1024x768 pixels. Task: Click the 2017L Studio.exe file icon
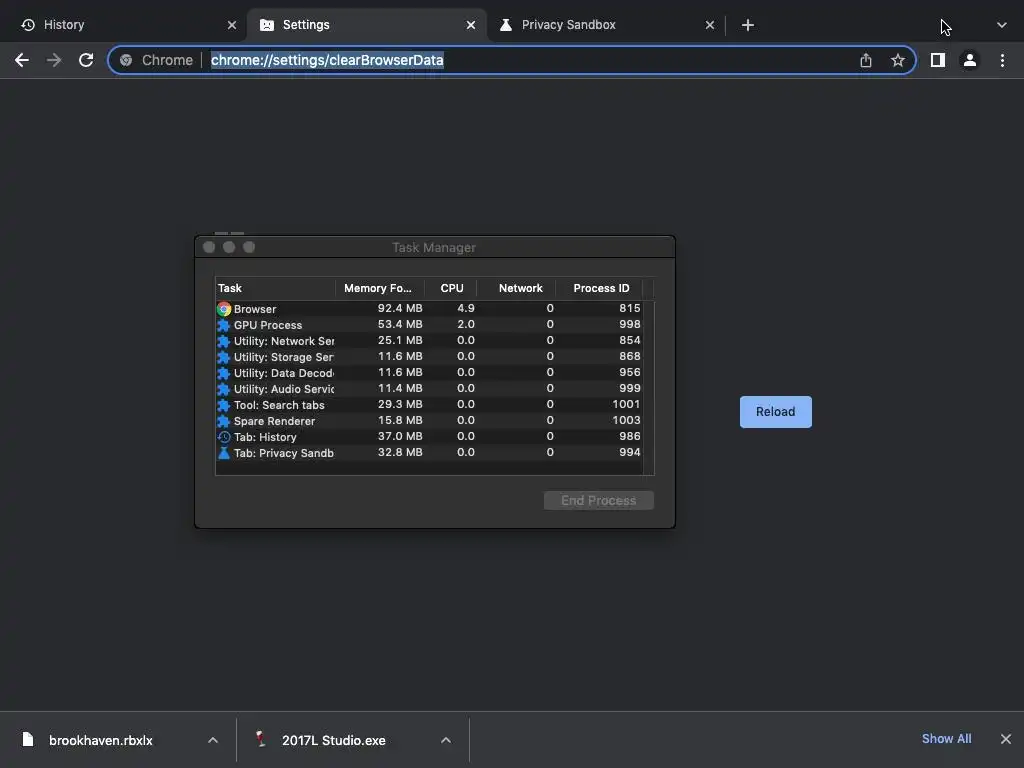(x=261, y=739)
